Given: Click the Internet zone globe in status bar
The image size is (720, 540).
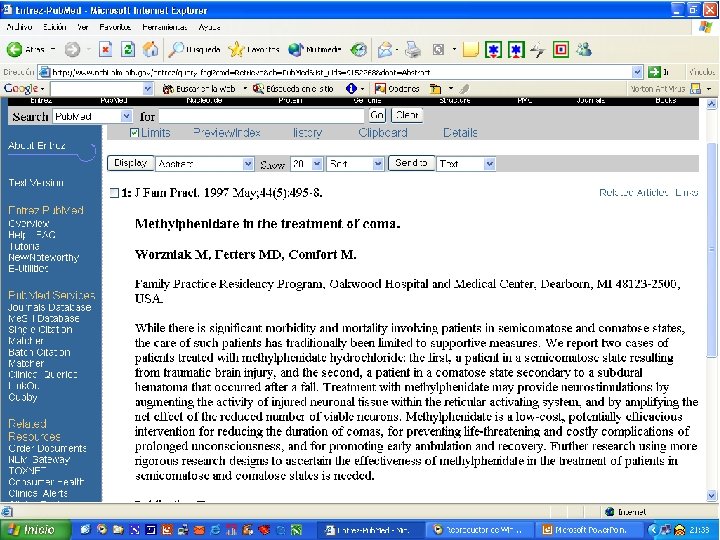Looking at the screenshot, I should click(x=610, y=512).
